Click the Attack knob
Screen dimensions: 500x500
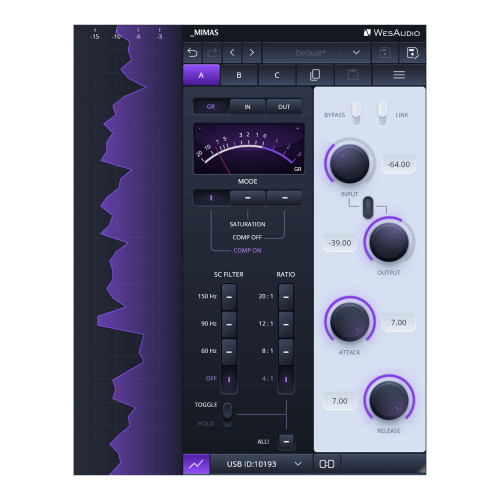tap(350, 321)
